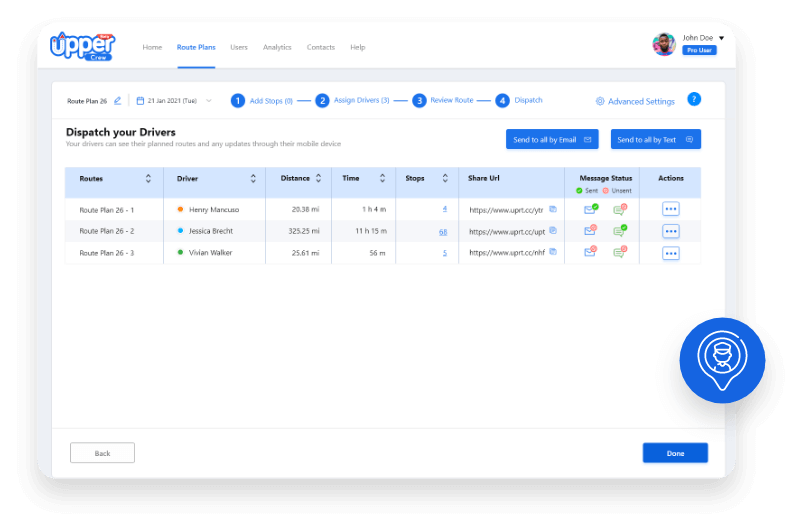Open the actions menu for Route Plan 26 - 3
803x531 pixels.
coord(670,253)
